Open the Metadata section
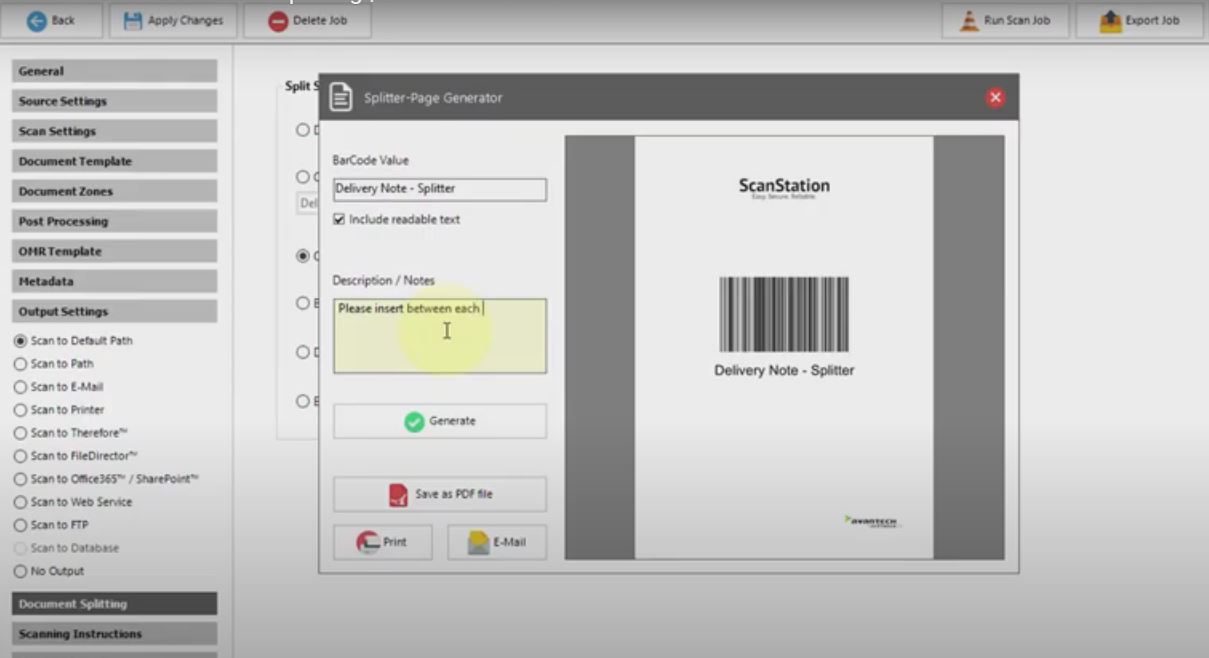The image size is (1209, 658). (114, 281)
